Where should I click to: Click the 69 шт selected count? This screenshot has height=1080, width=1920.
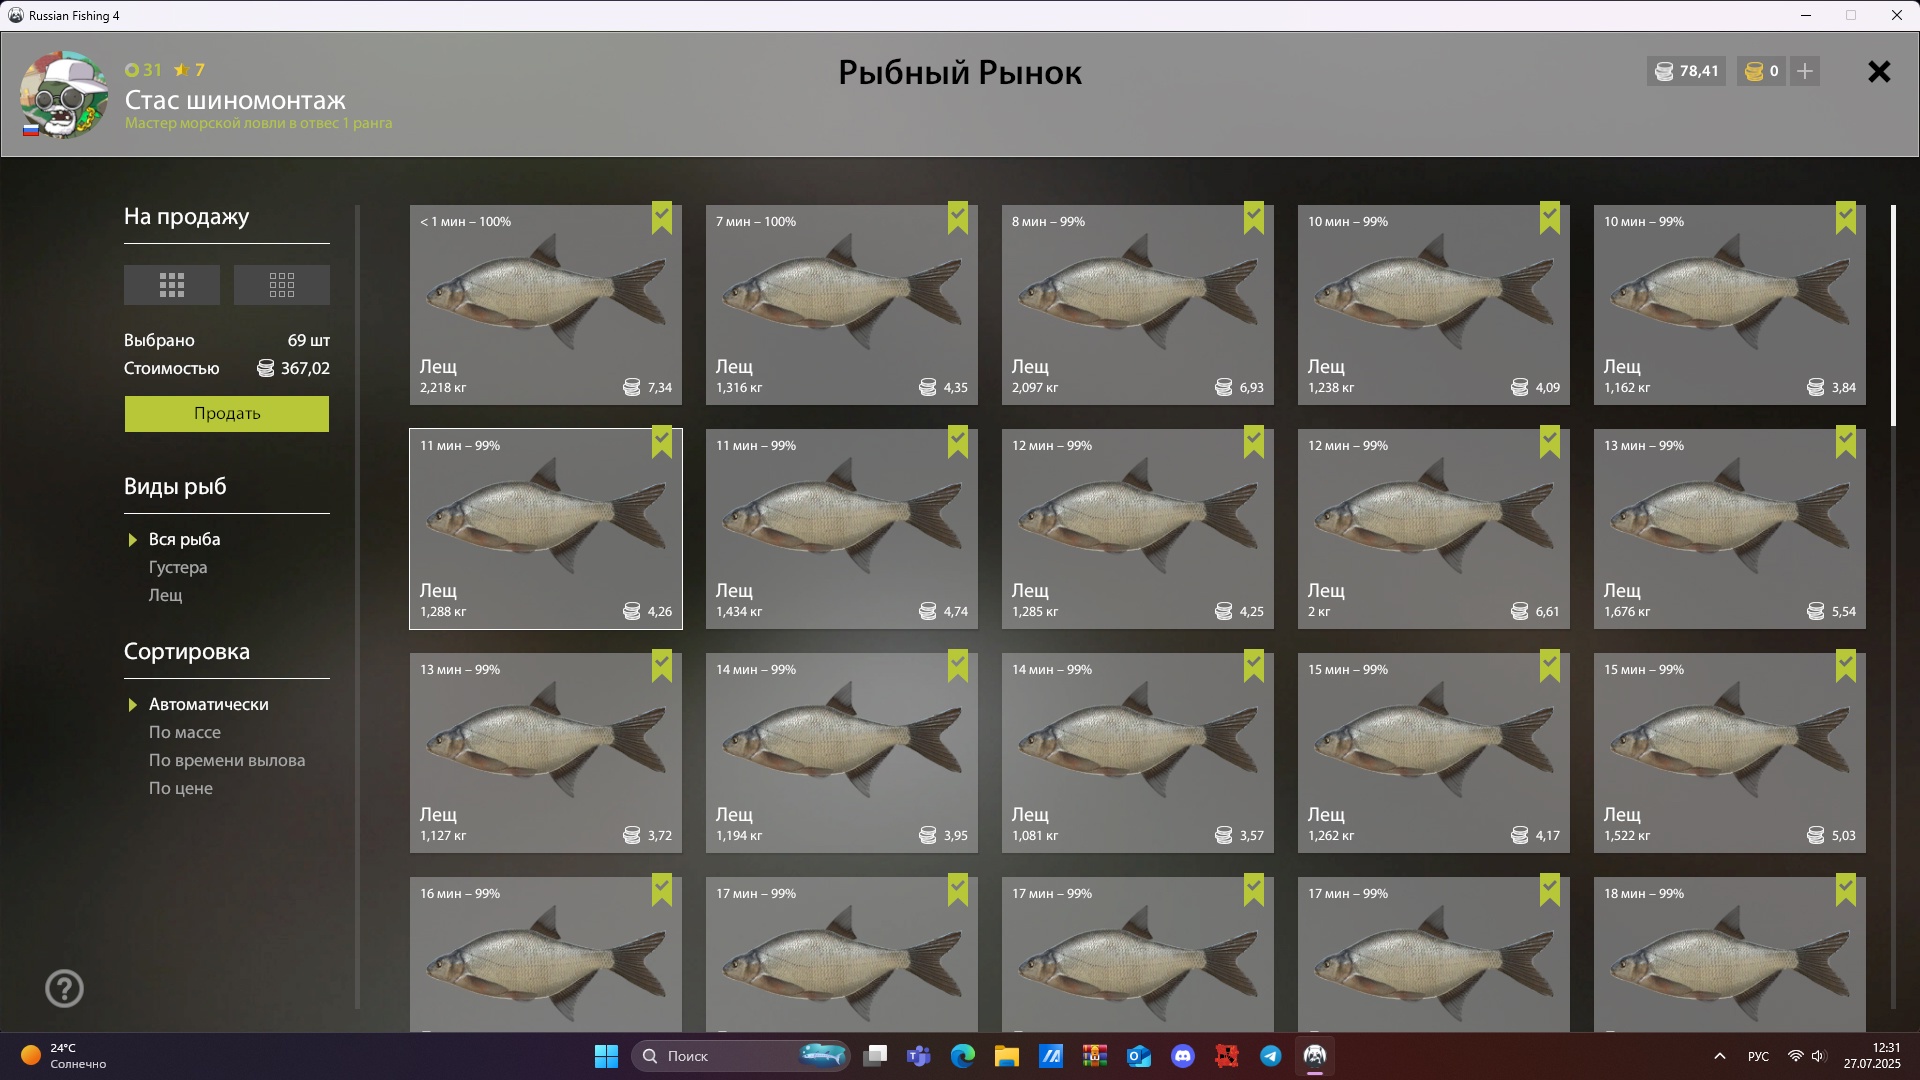308,340
